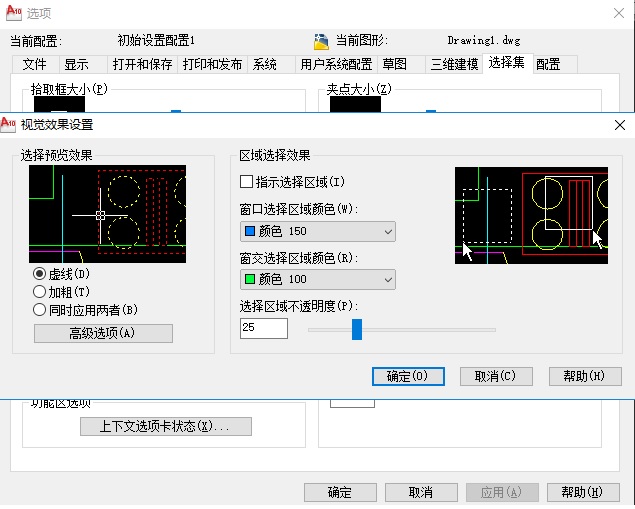
Task: Select the 虚线(D) radio option
Action: (39, 274)
